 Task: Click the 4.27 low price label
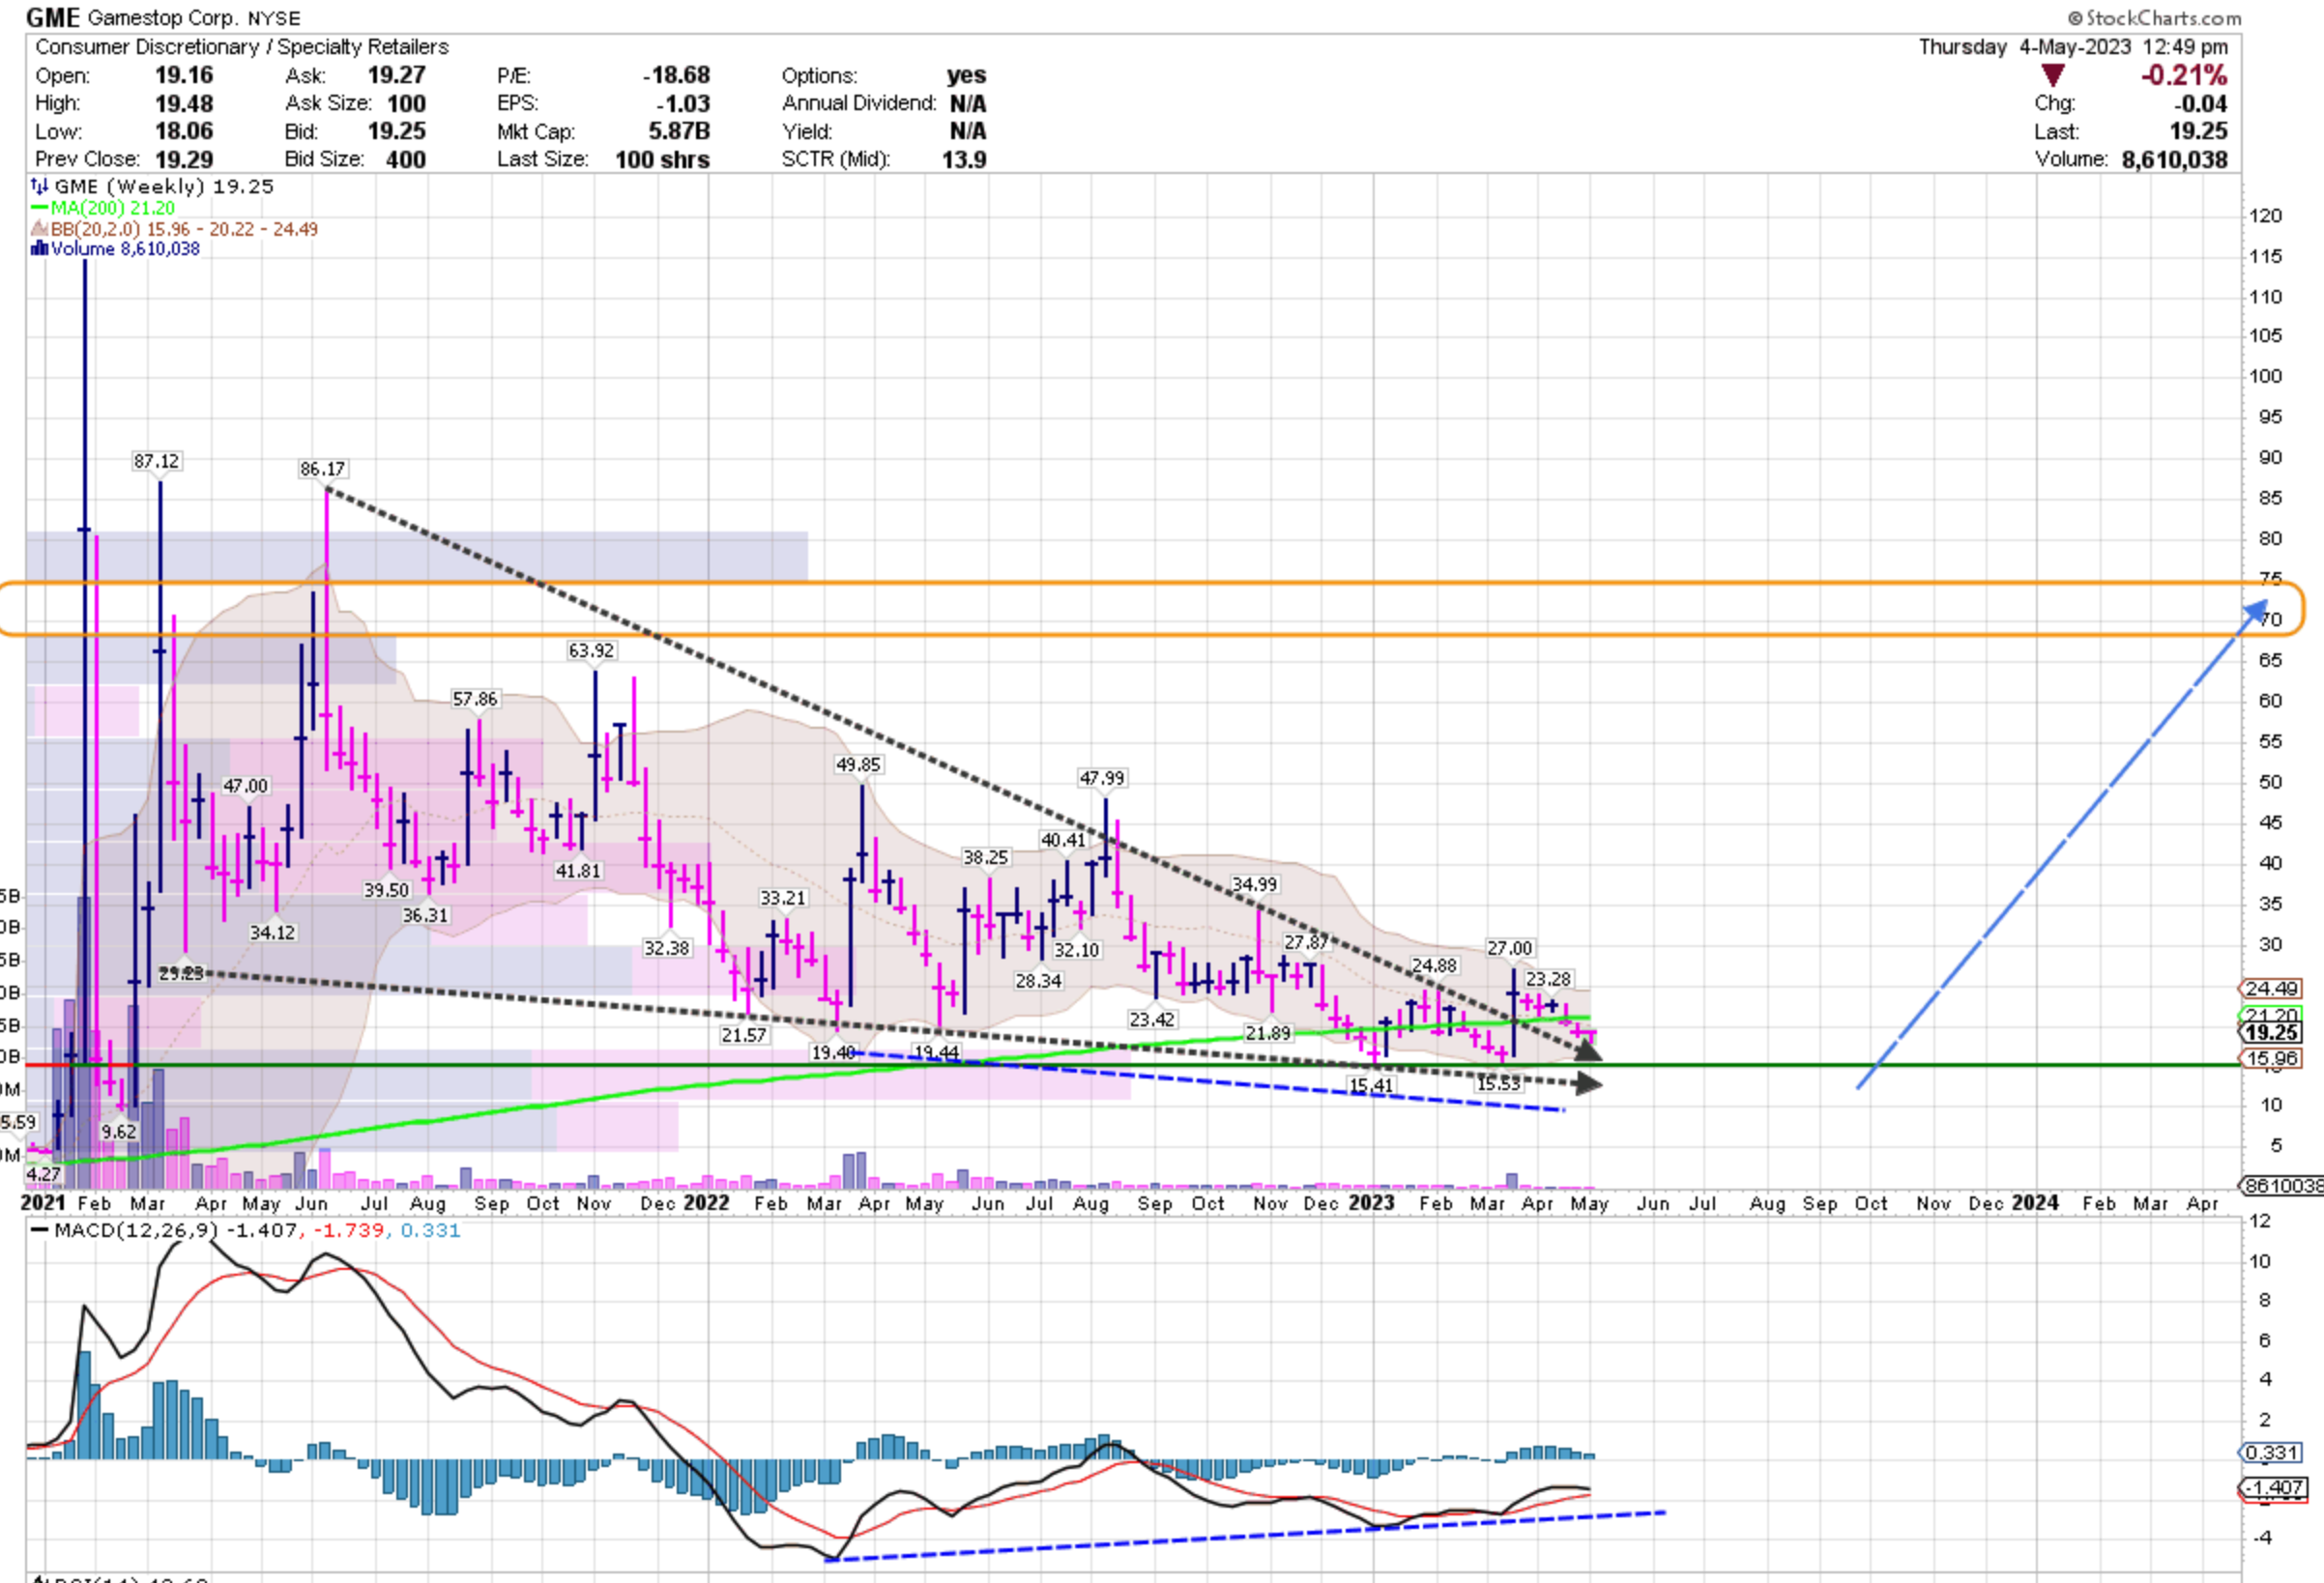click(x=42, y=1174)
